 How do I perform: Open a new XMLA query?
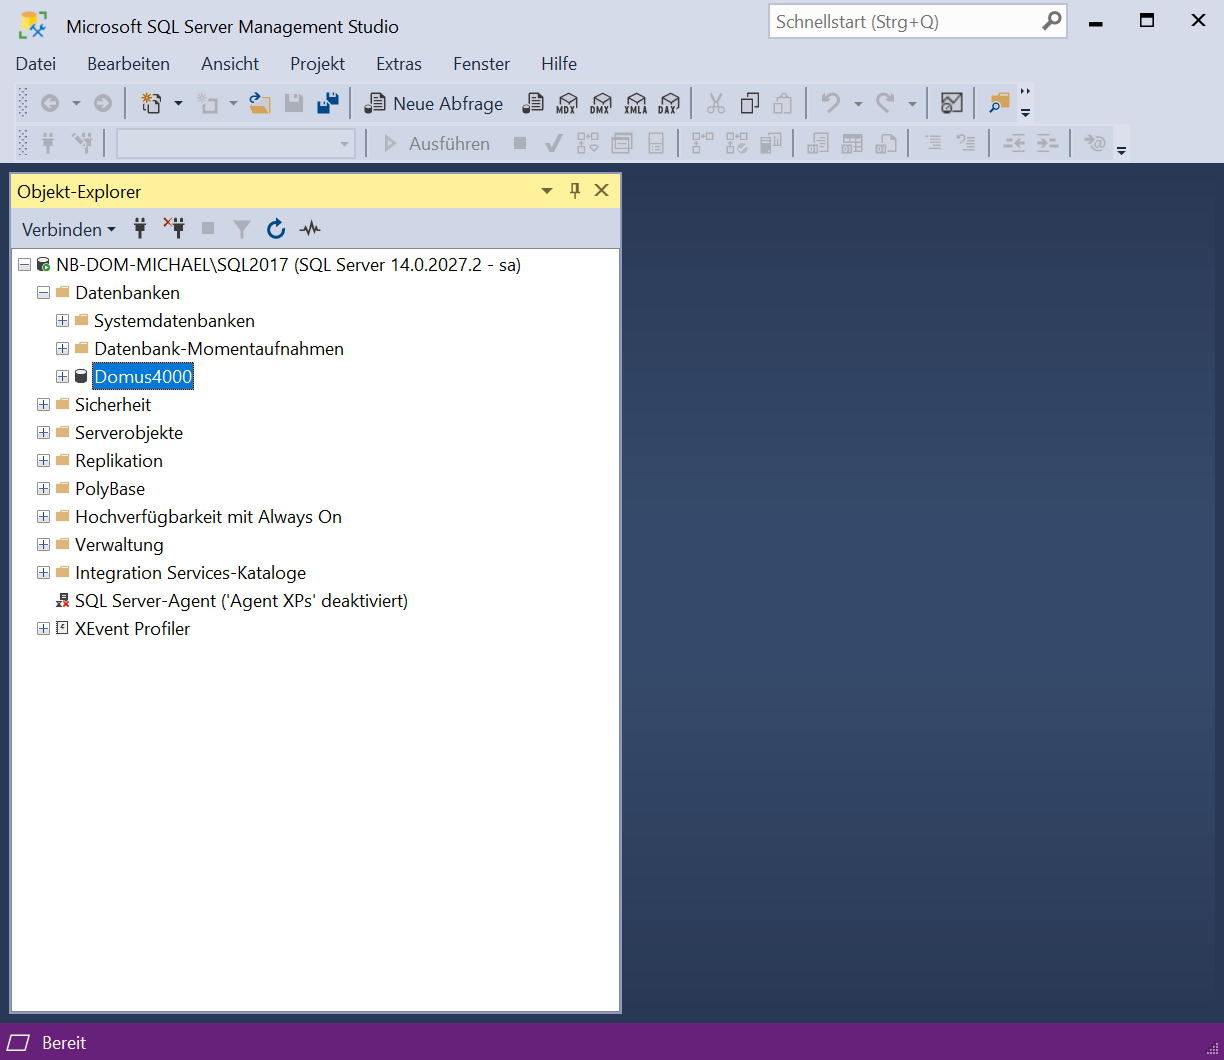(636, 103)
